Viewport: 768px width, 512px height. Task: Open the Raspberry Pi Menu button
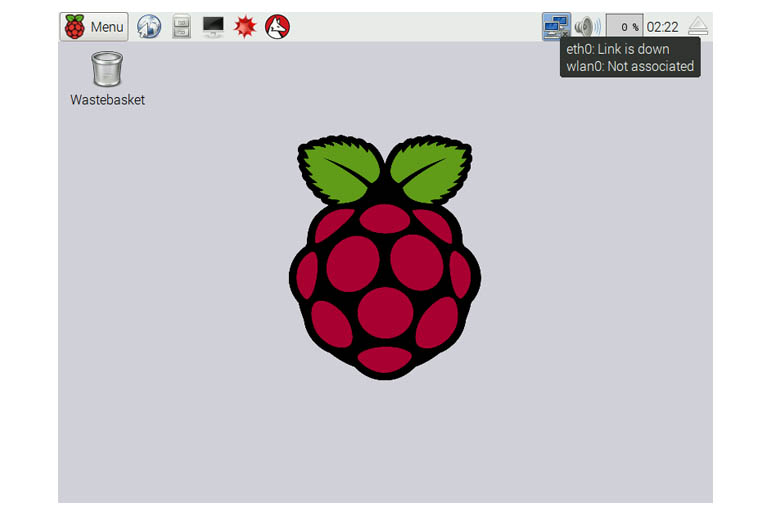tap(94, 26)
